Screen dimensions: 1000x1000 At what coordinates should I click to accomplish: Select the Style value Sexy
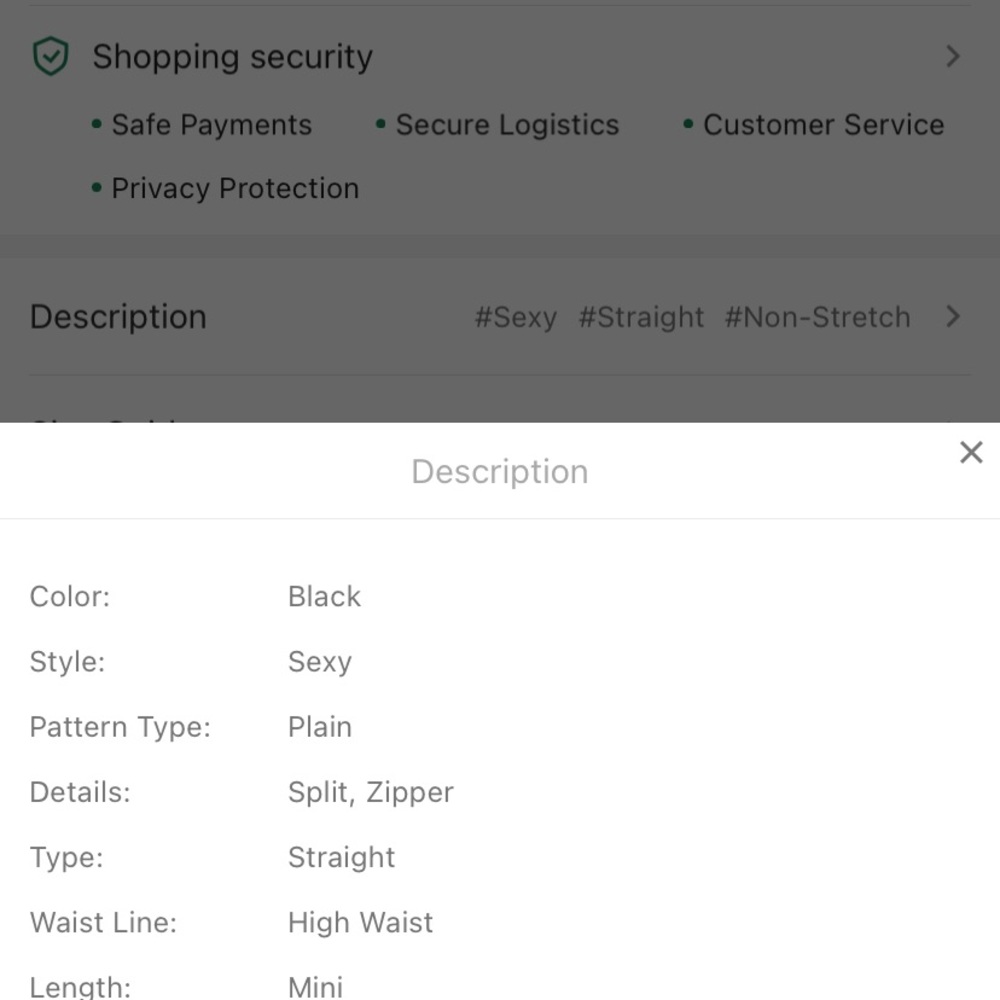point(320,662)
